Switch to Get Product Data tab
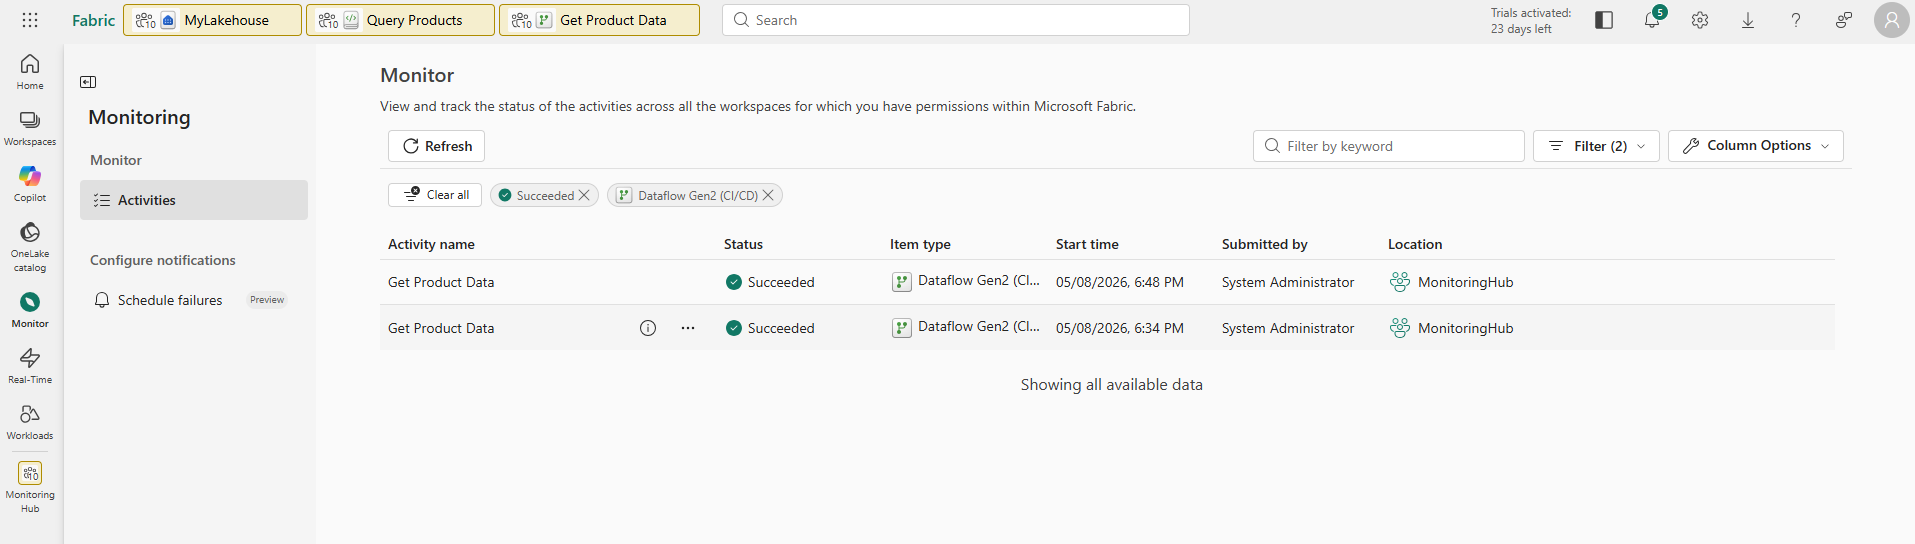This screenshot has width=1915, height=544. tap(599, 20)
